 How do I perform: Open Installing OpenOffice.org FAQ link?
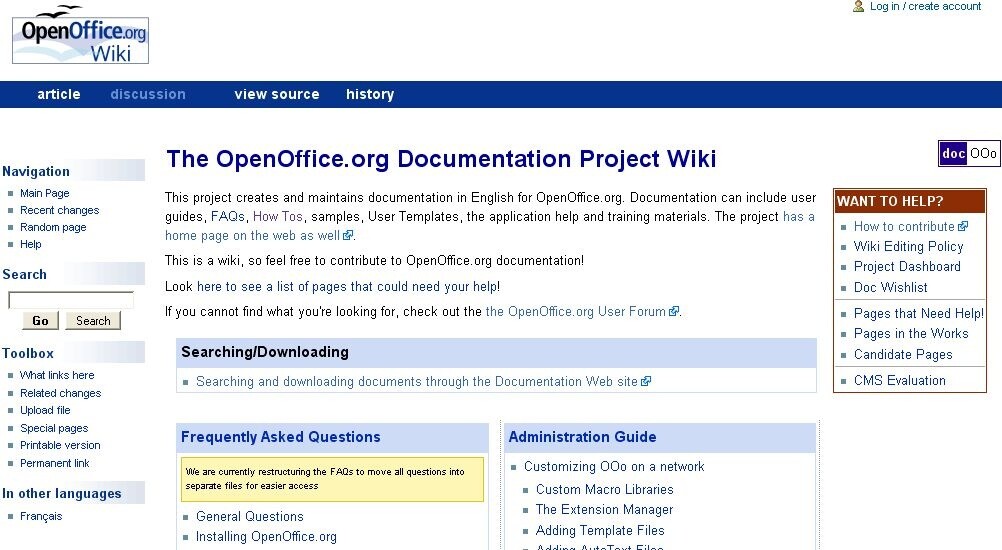(266, 537)
